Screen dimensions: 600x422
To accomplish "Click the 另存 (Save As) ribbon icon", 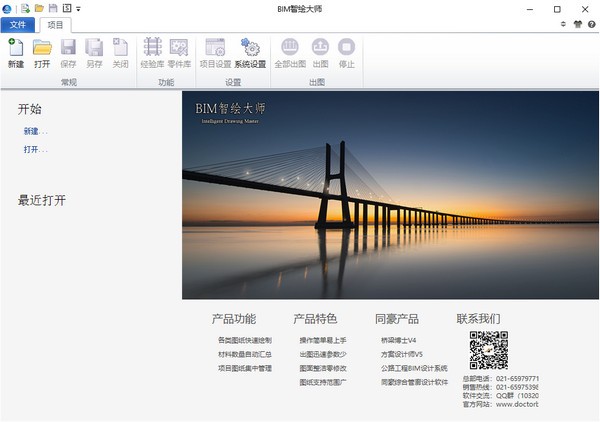I will 94,52.
